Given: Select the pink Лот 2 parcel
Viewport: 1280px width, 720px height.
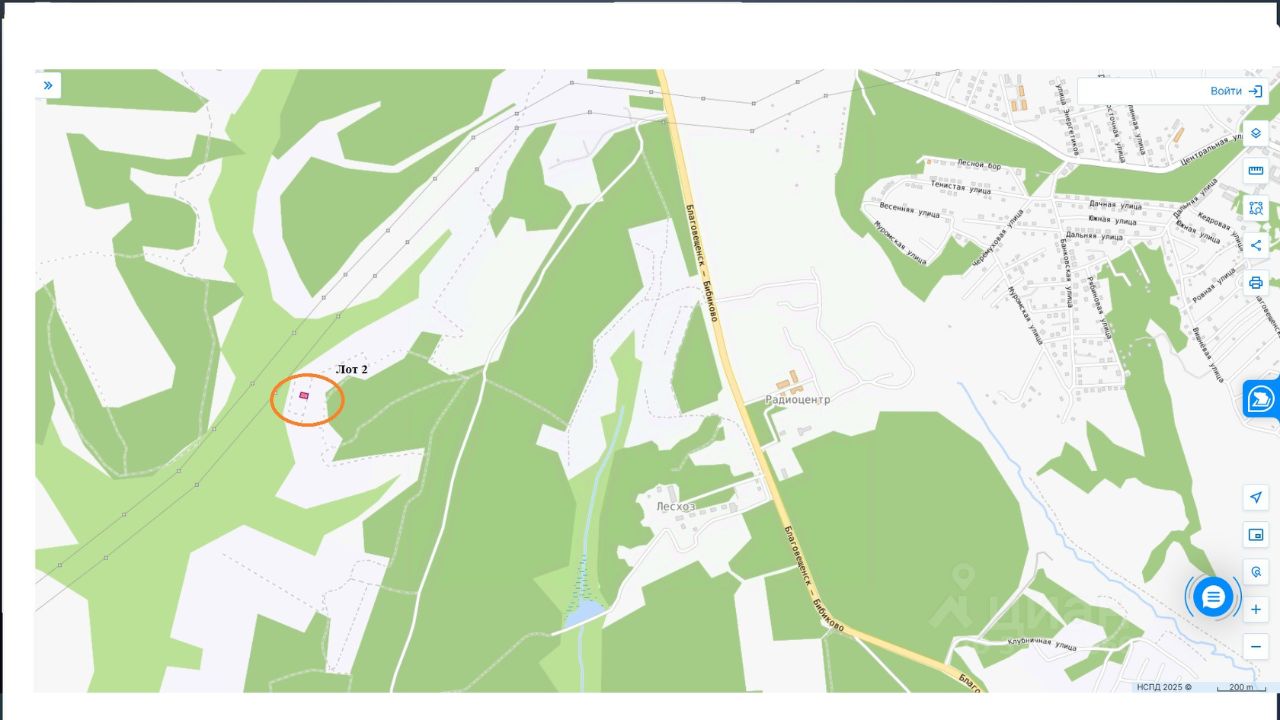Looking at the screenshot, I should pyautogui.click(x=304, y=395).
